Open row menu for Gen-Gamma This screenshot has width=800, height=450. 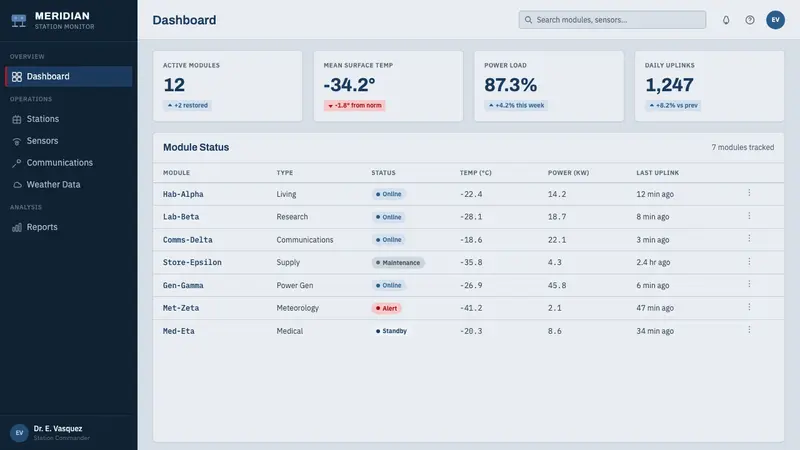coord(749,284)
